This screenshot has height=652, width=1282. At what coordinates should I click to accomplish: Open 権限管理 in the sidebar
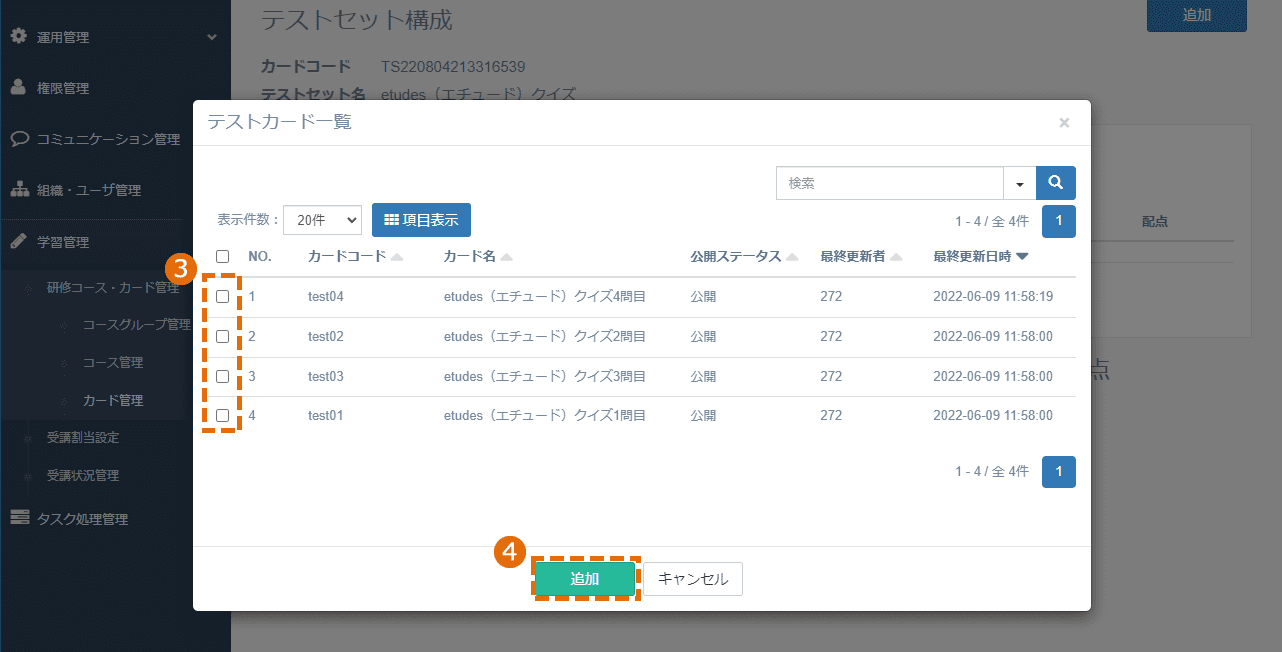[63, 88]
